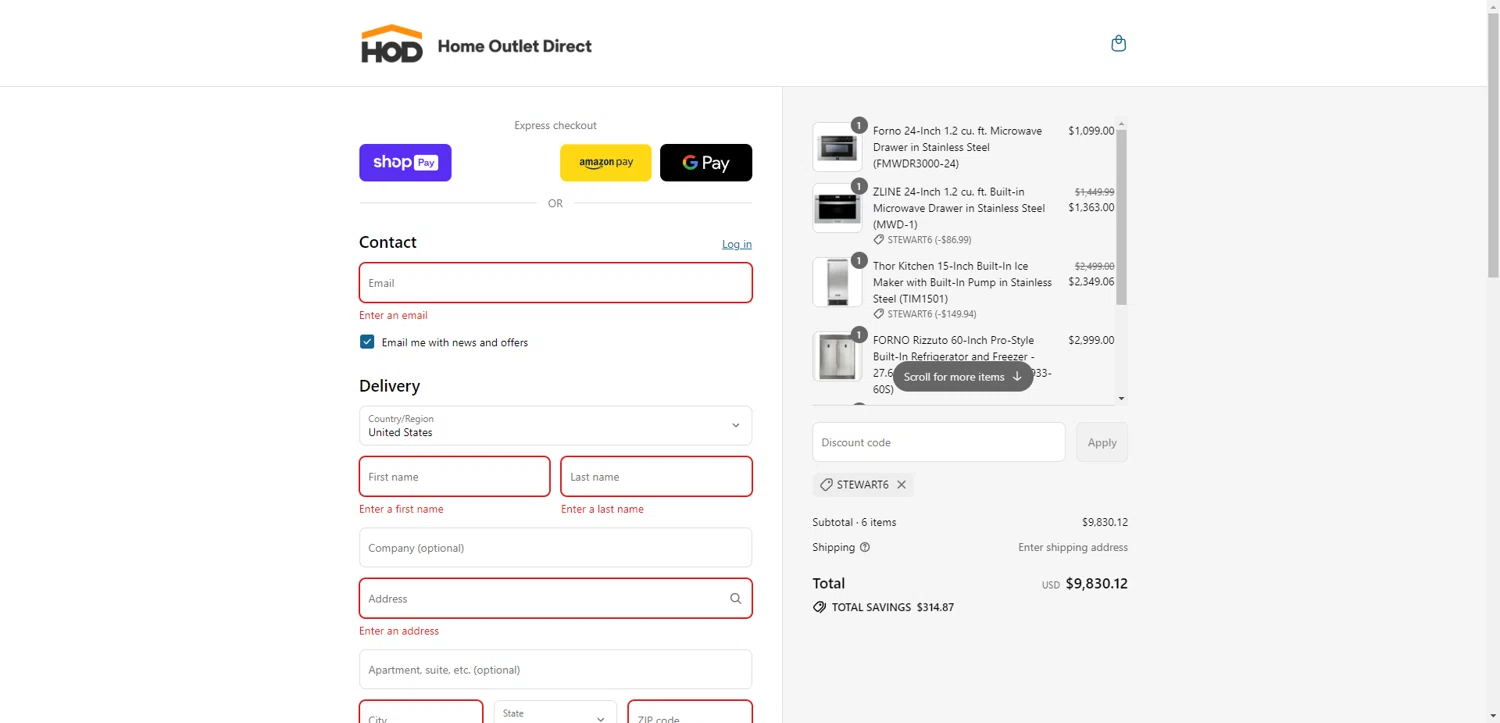This screenshot has width=1500, height=723.
Task: Focus the First name field
Action: pos(454,477)
